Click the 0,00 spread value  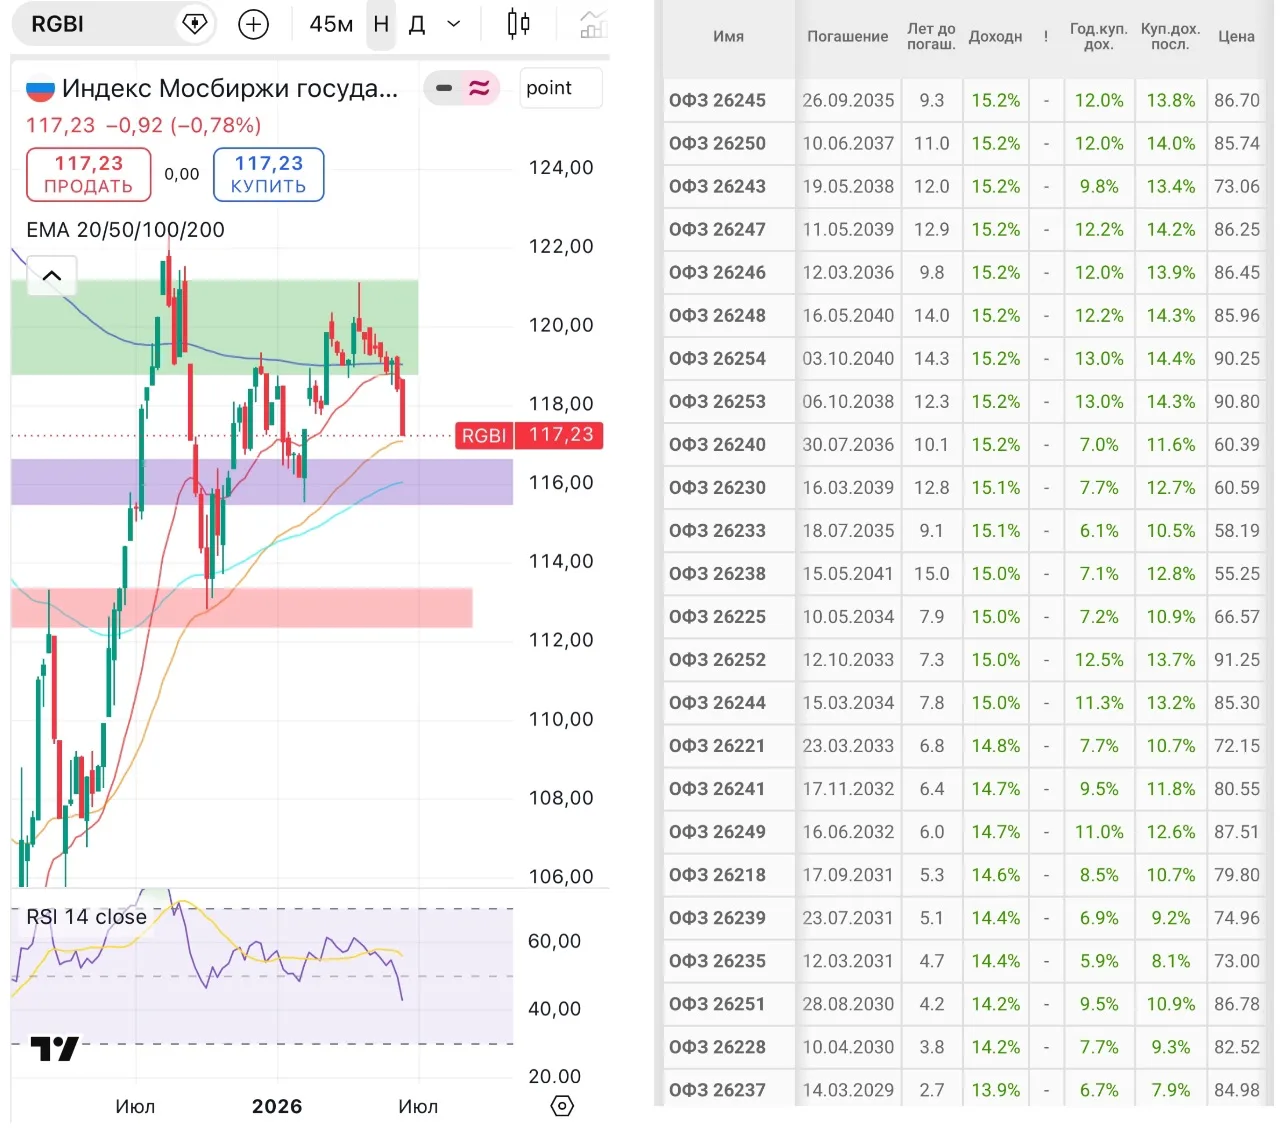point(182,174)
